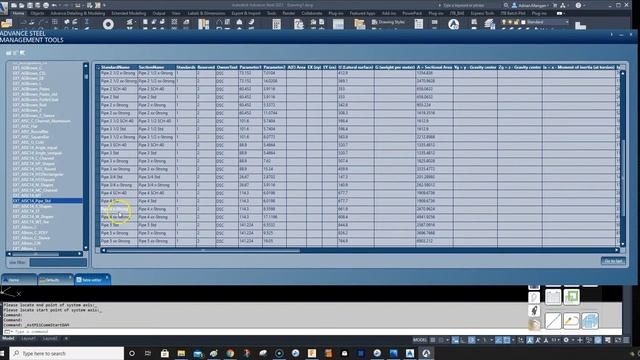The image size is (640, 360).
Task: Click the 'U (Lateral surface)' column header
Action: click(356, 67)
